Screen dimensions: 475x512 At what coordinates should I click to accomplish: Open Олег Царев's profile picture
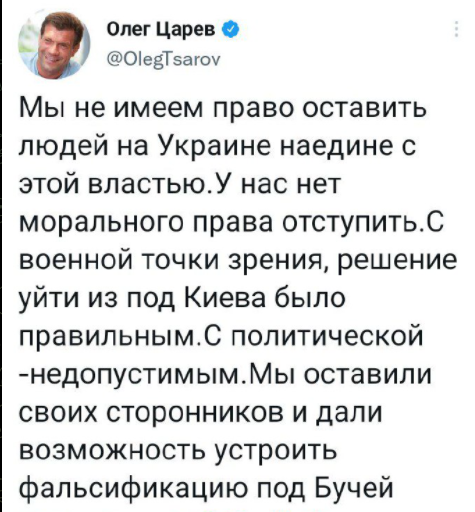click(54, 45)
